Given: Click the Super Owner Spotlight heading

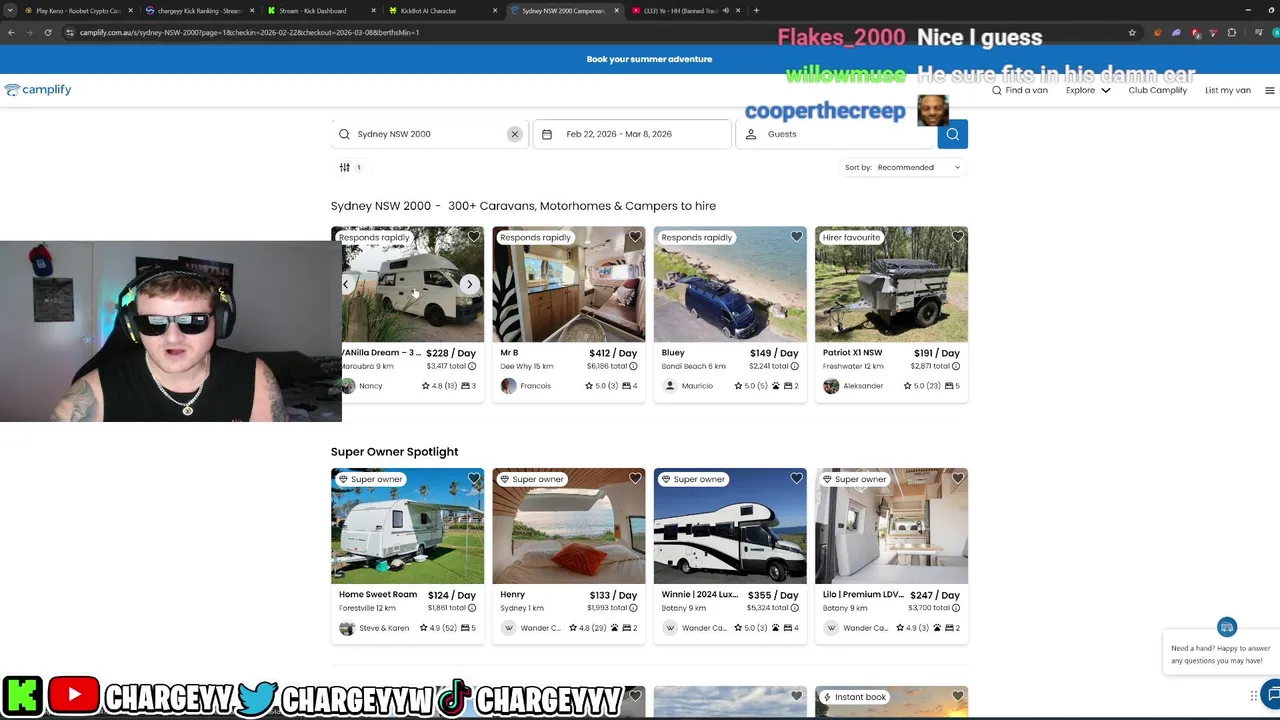Looking at the screenshot, I should pyautogui.click(x=394, y=452).
